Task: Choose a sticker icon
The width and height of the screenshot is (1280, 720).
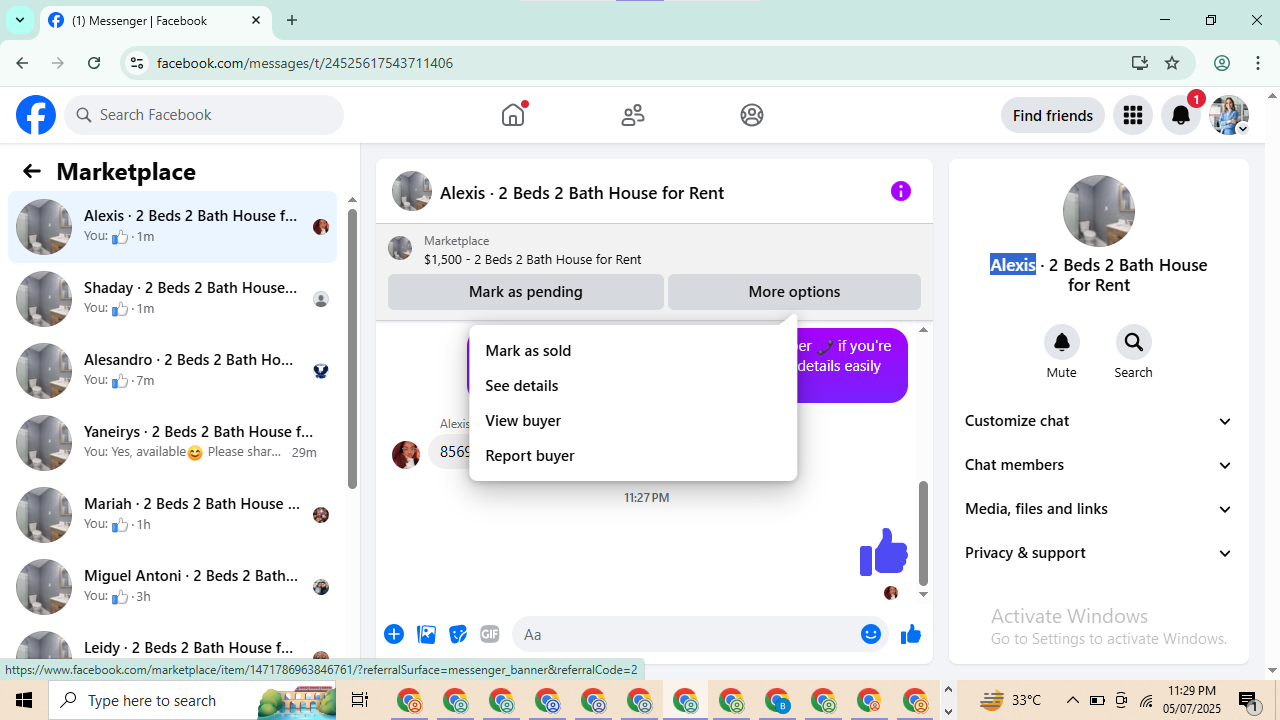Action: 458,634
